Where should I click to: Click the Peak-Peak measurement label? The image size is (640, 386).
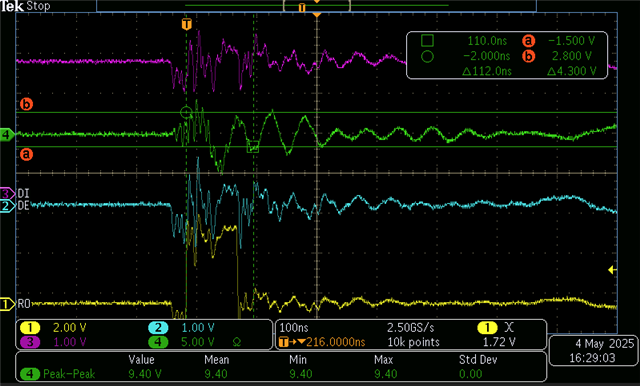tap(69, 374)
